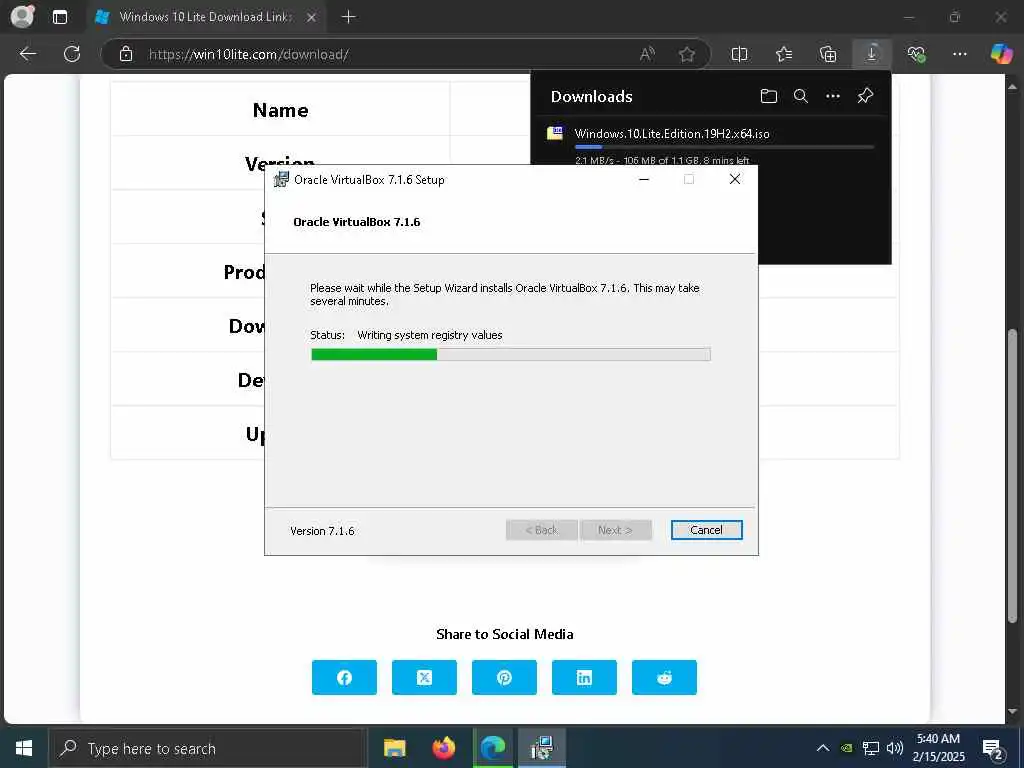The height and width of the screenshot is (768, 1024).
Task: Select the Windows.10.Lite.Edition.19H2.x64.iso download
Action: (x=671, y=134)
